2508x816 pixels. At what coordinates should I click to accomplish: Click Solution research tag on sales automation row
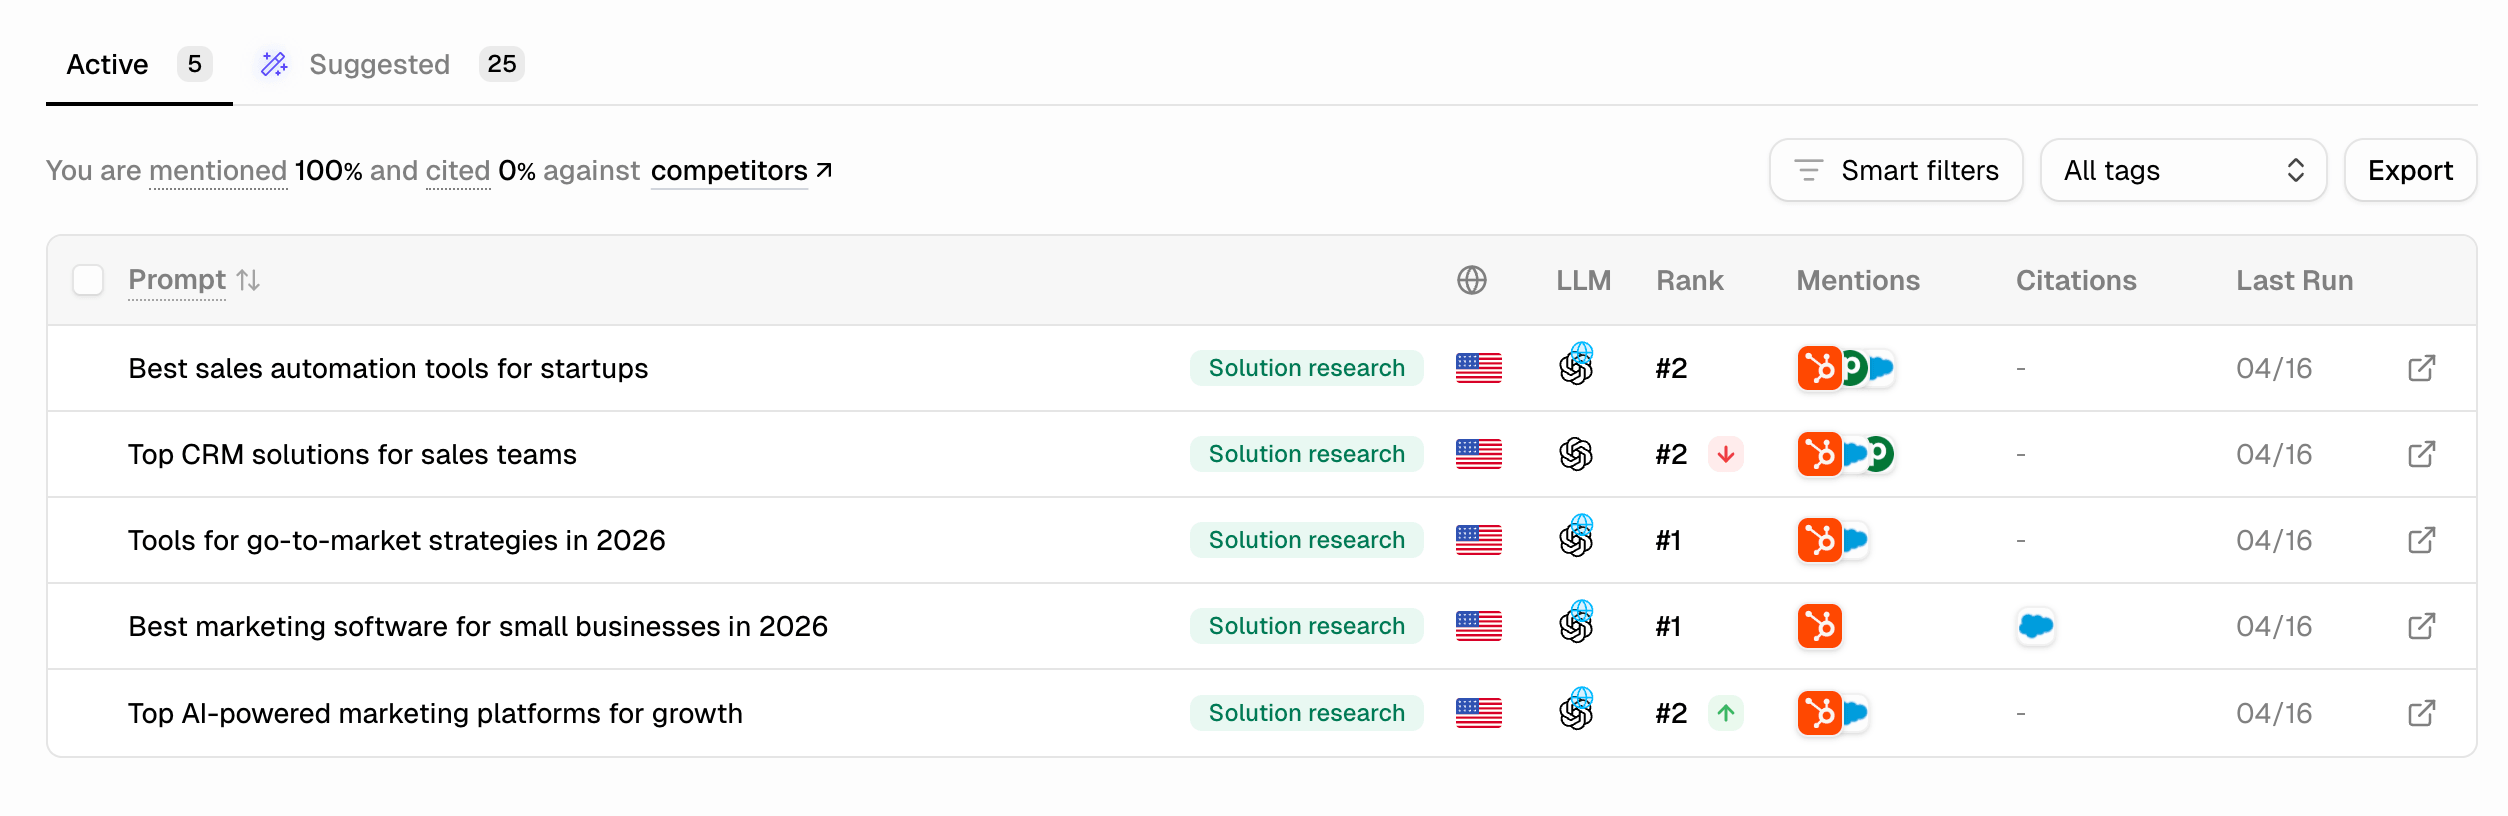point(1306,368)
